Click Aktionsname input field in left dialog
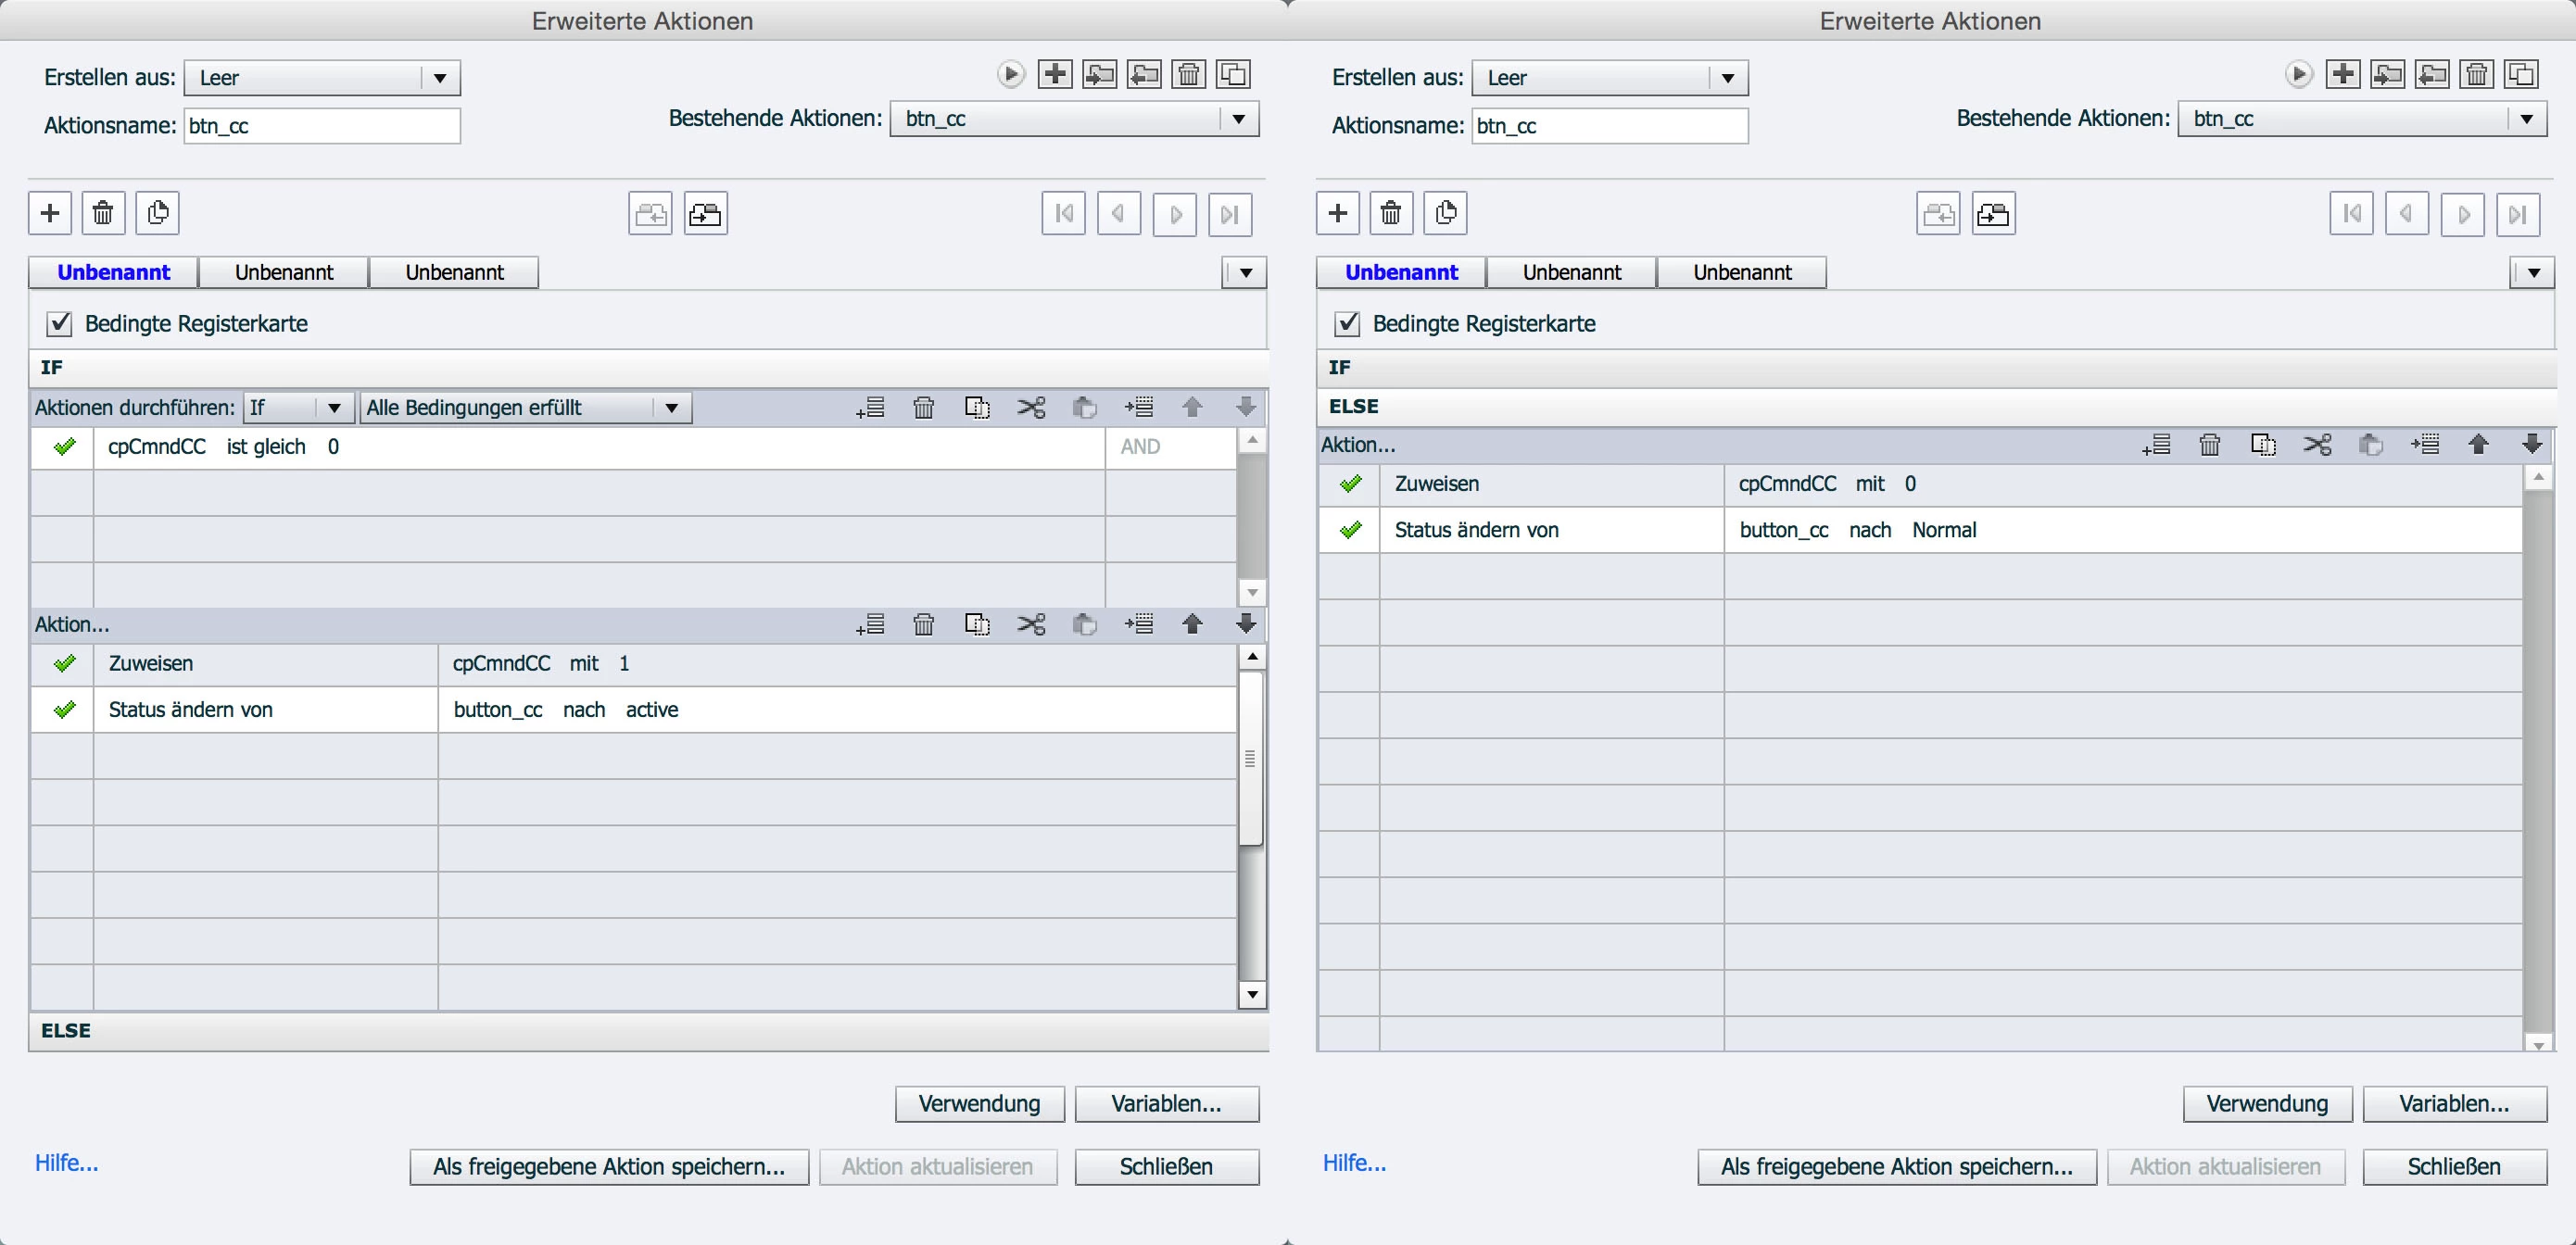 pyautogui.click(x=322, y=126)
